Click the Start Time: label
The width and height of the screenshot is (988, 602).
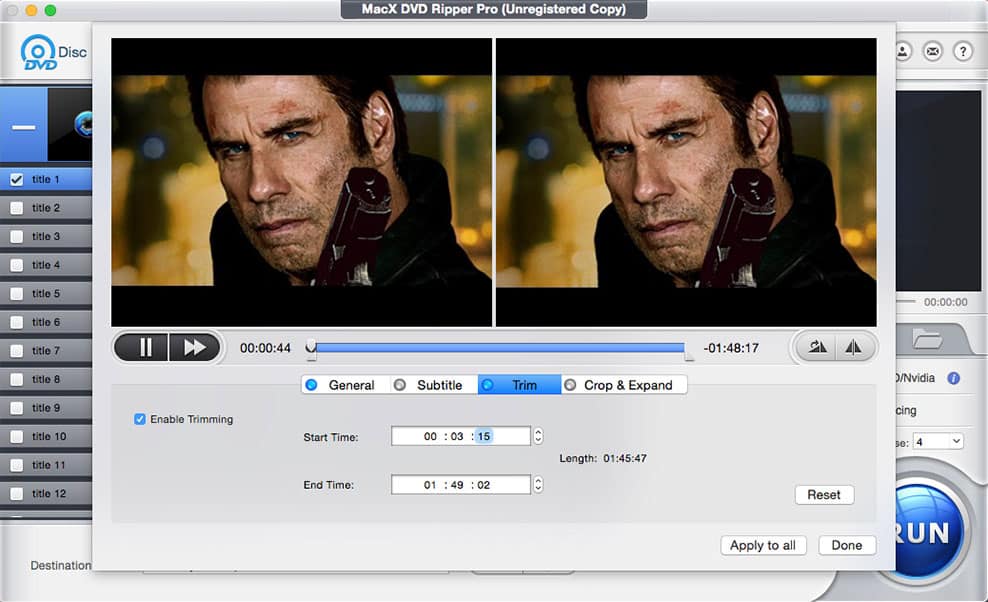(x=331, y=437)
